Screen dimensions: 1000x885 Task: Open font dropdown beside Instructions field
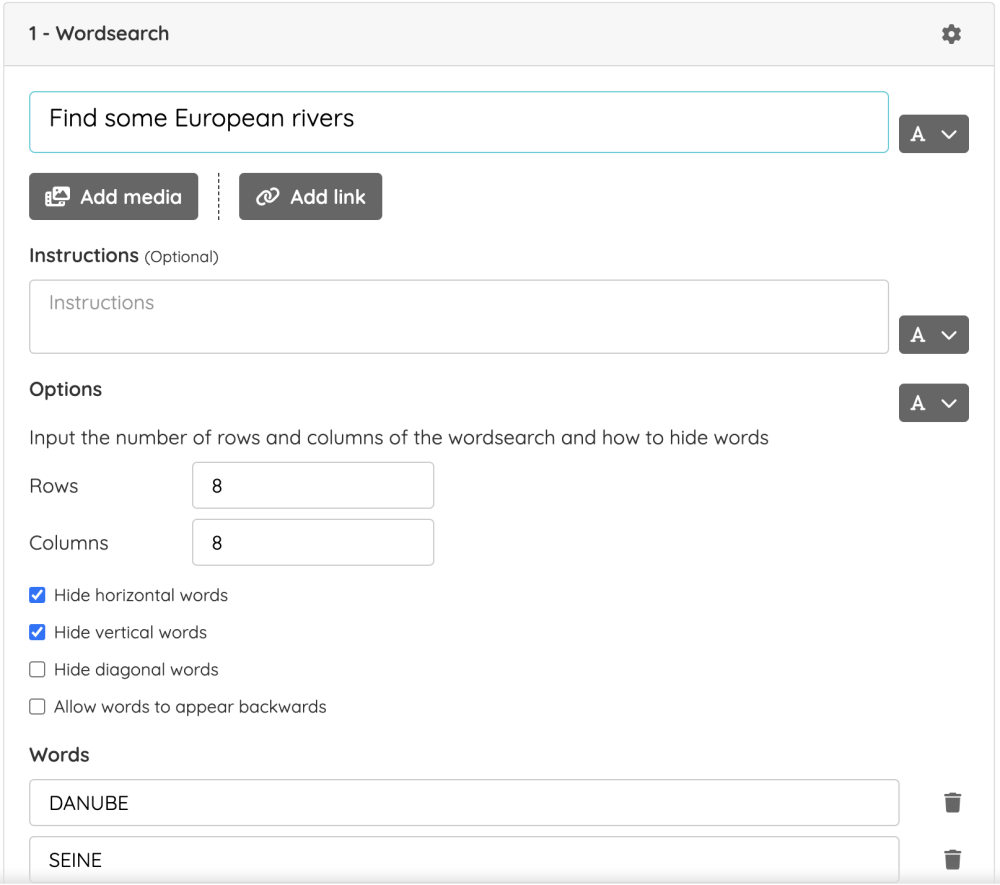tap(934, 335)
